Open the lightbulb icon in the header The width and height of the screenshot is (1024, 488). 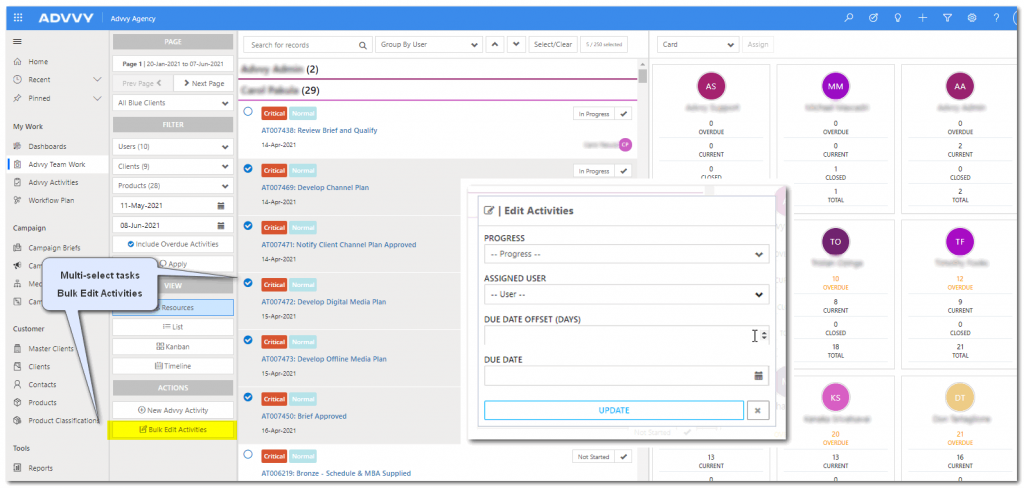[898, 18]
